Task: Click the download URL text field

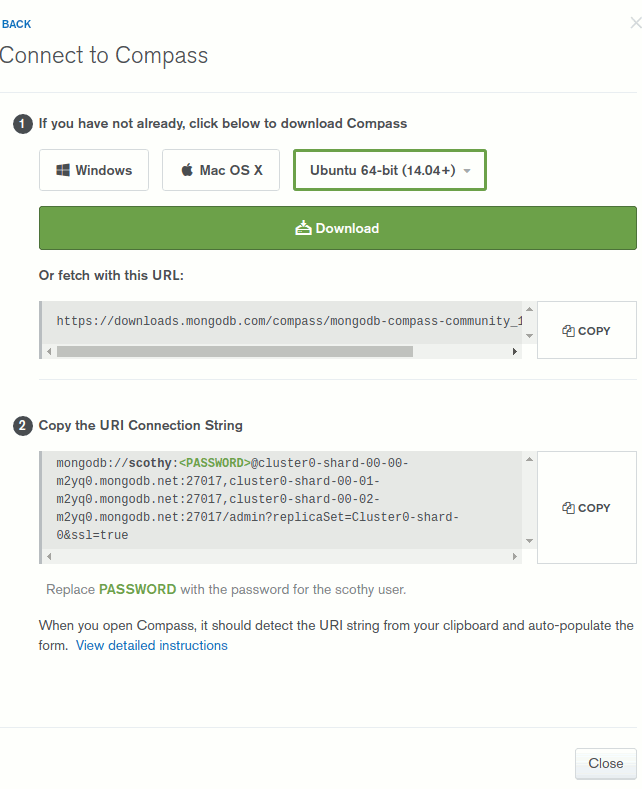Action: click(282, 322)
